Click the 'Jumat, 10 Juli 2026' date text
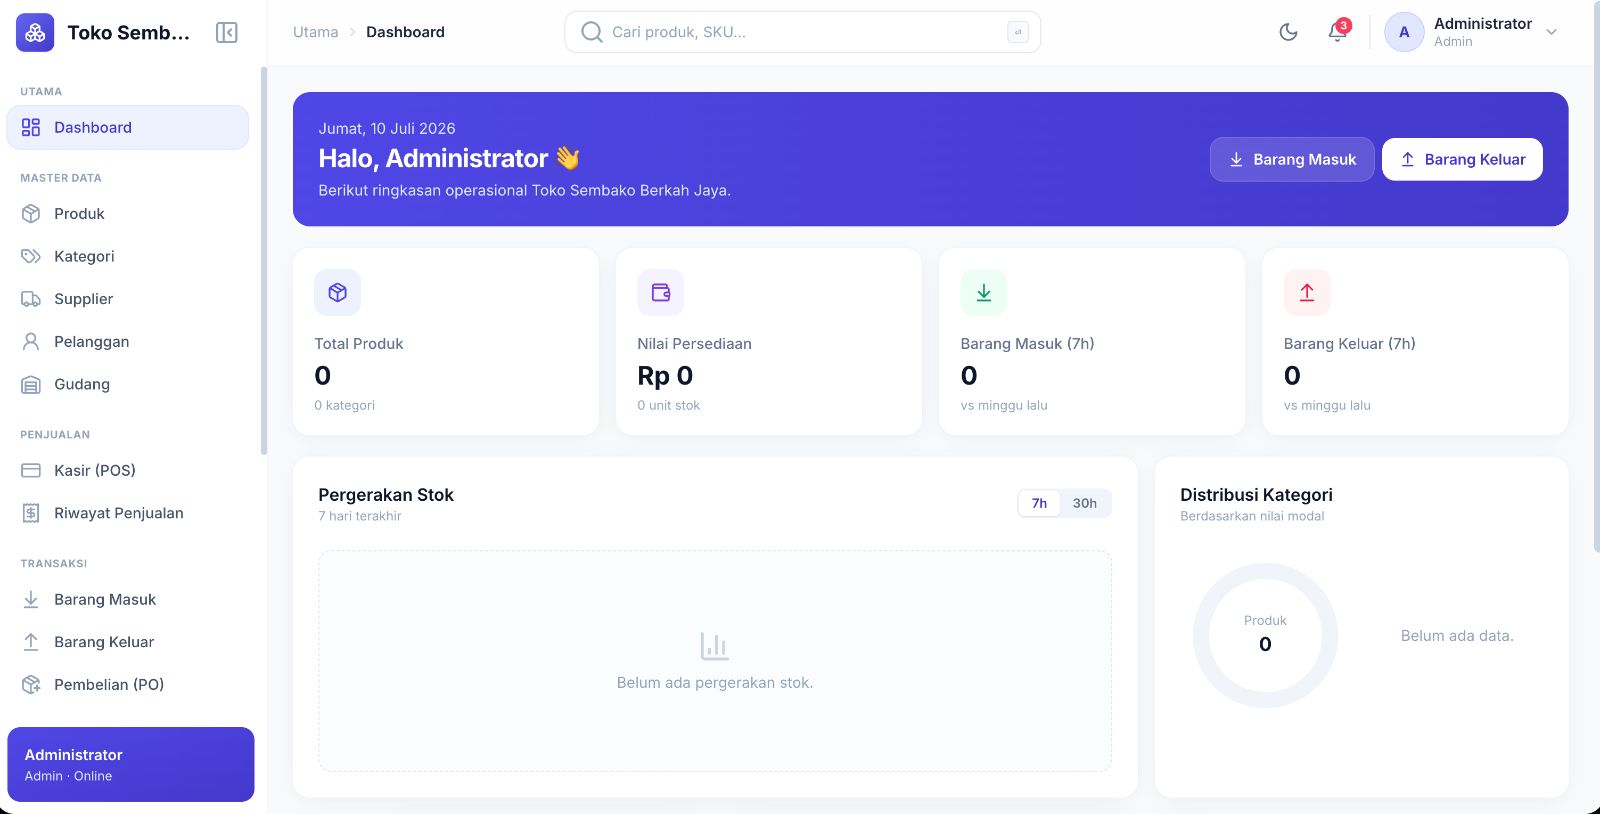Image resolution: width=1600 pixels, height=814 pixels. click(387, 128)
